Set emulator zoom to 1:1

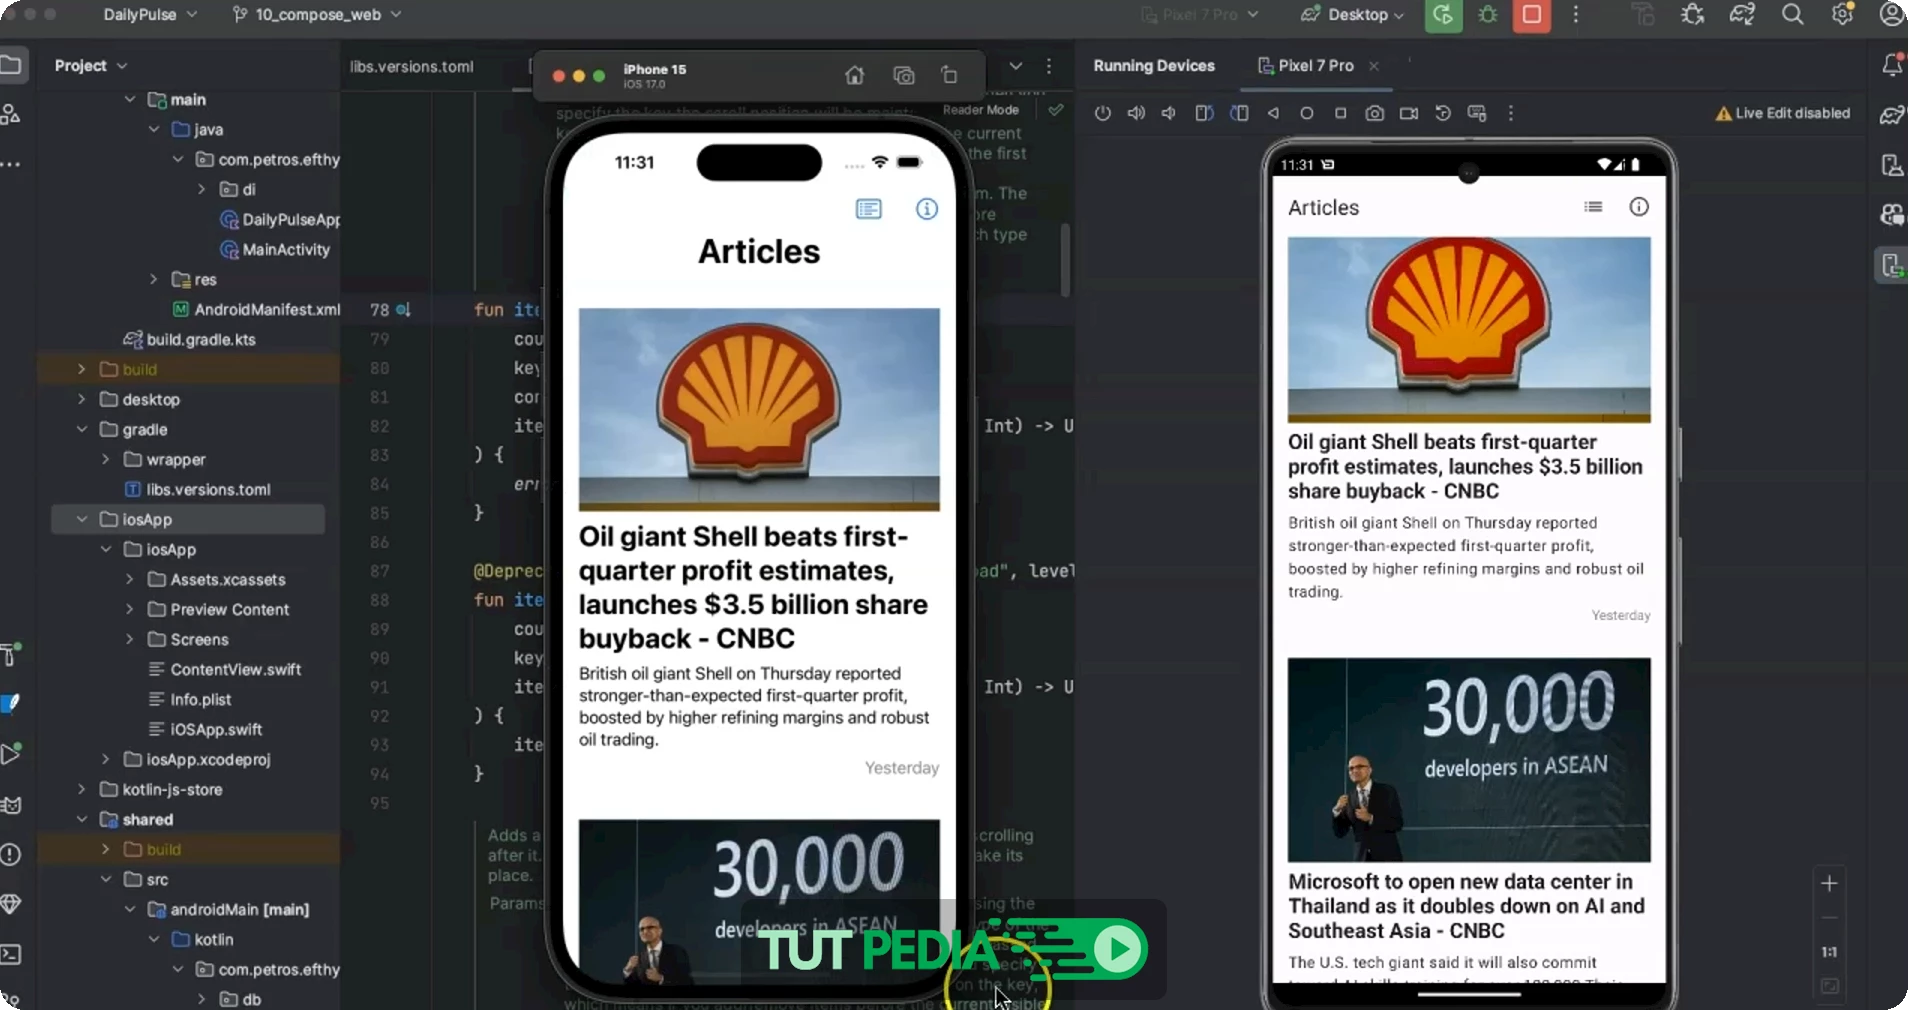coord(1829,952)
